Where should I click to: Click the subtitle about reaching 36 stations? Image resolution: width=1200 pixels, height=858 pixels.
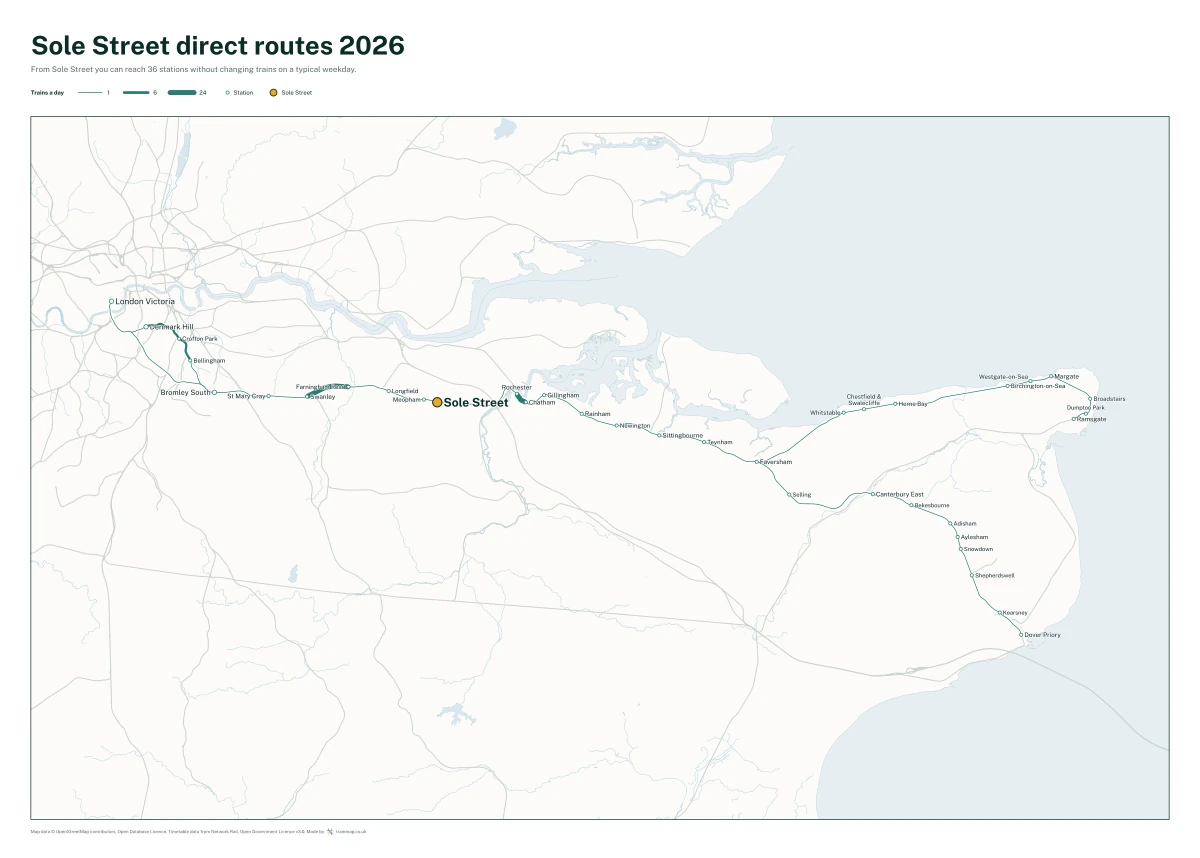(x=194, y=70)
